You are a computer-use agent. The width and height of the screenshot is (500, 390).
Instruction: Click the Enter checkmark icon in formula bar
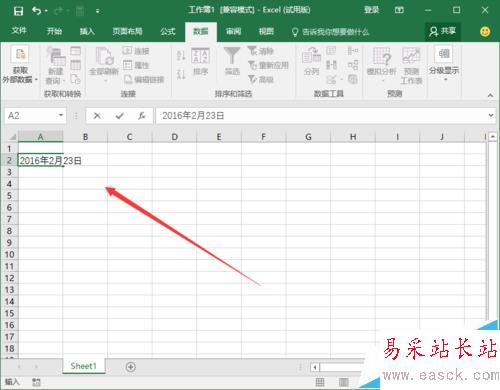(x=119, y=116)
